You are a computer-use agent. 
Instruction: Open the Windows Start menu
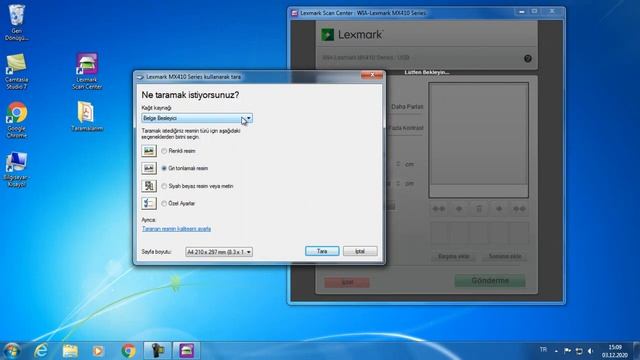pyautogui.click(x=11, y=351)
